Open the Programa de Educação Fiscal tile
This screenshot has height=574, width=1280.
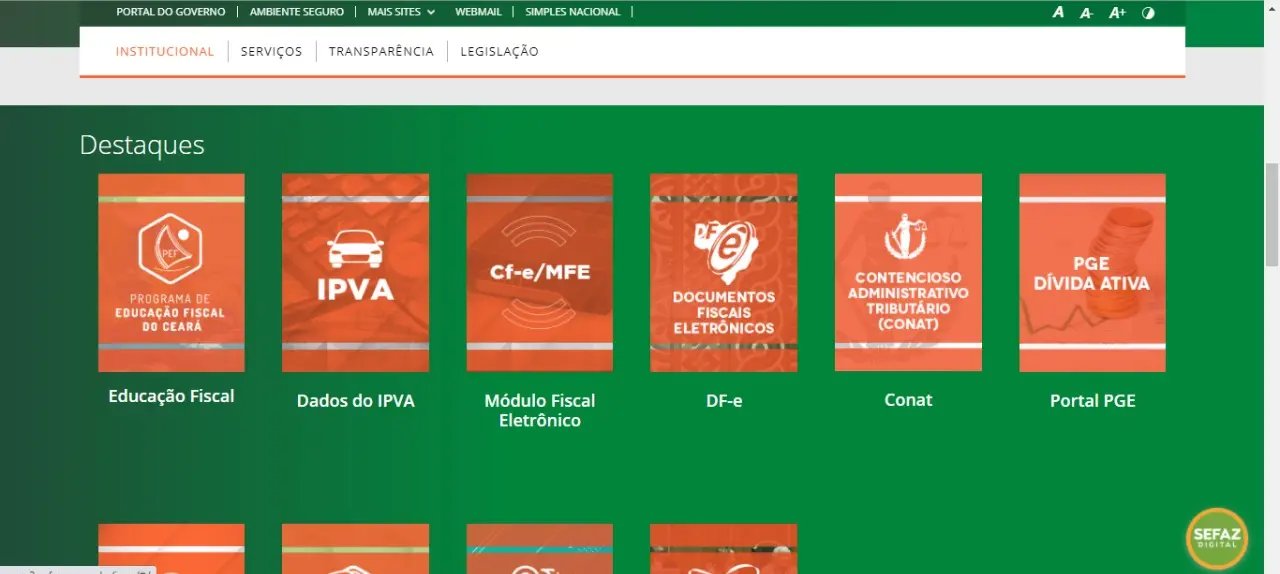(171, 272)
